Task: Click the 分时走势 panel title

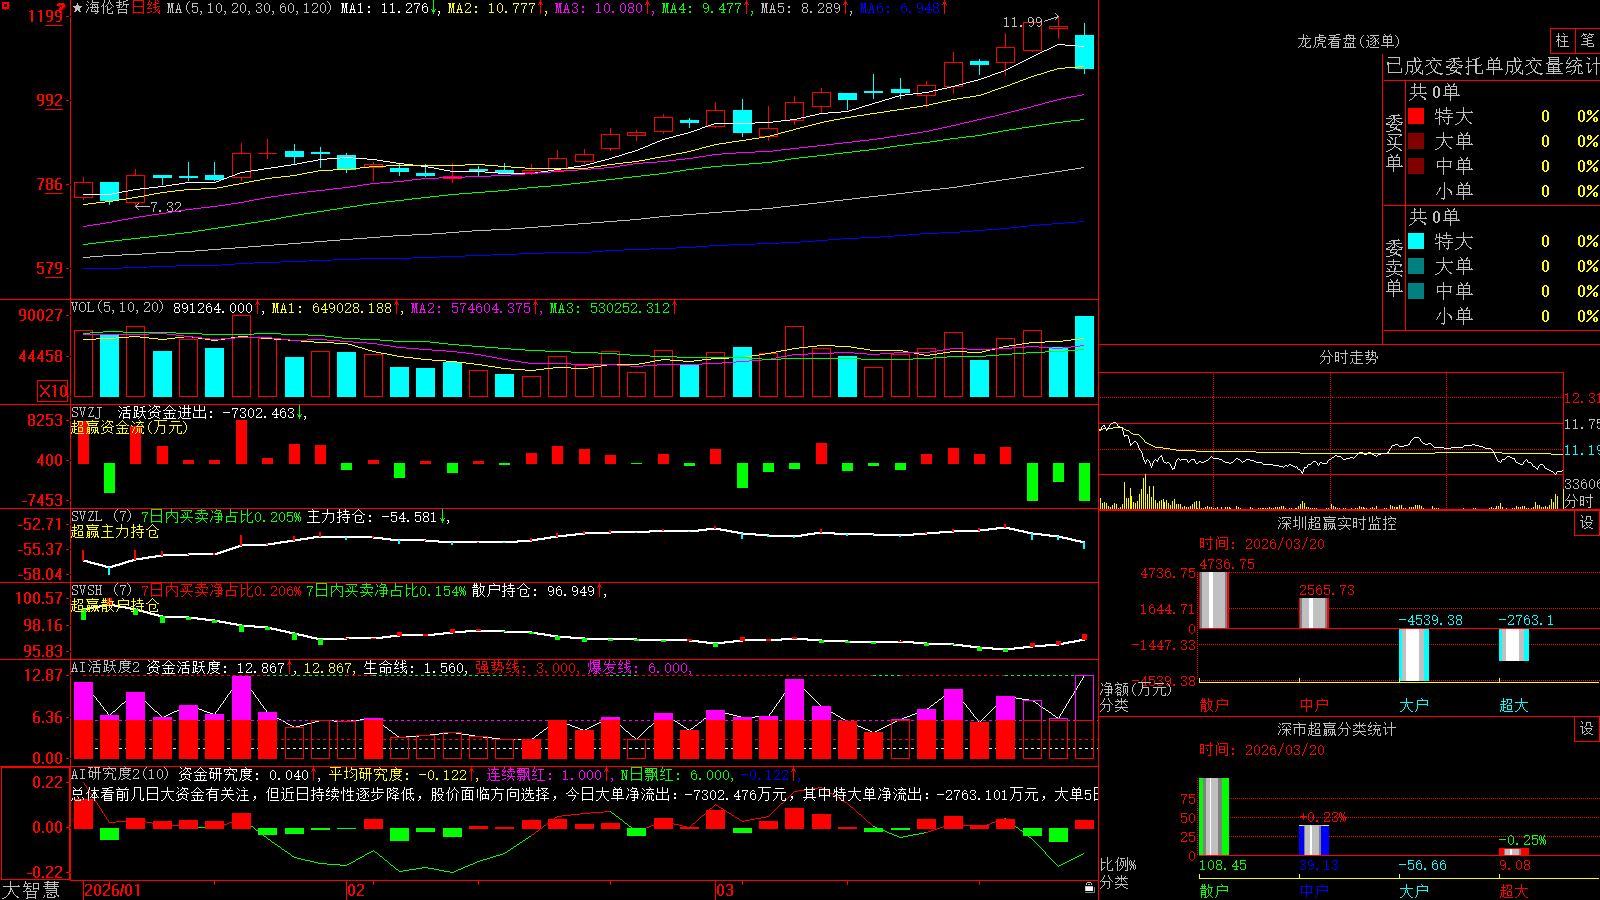Action: (1348, 357)
